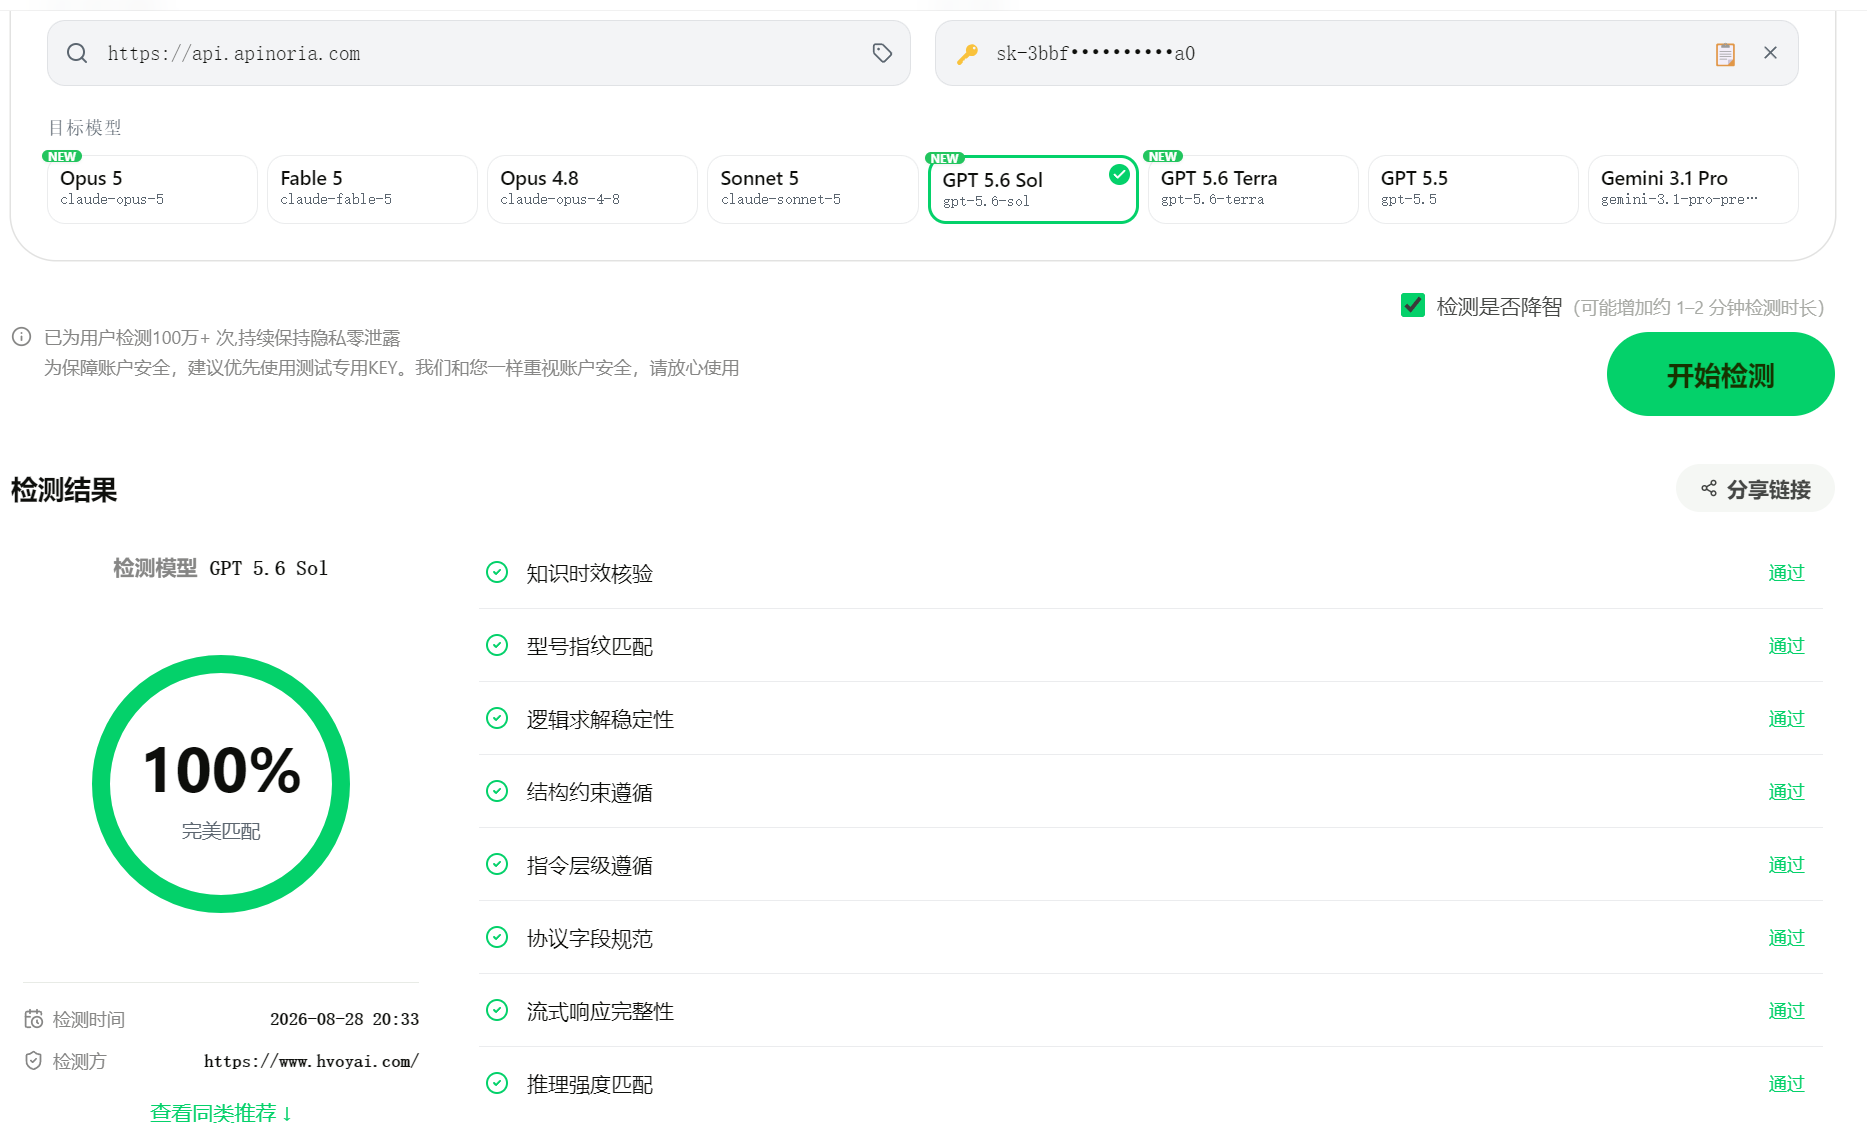The height and width of the screenshot is (1126, 1867).
Task: Click the 指令层级遵循 row label
Action: [x=590, y=865]
